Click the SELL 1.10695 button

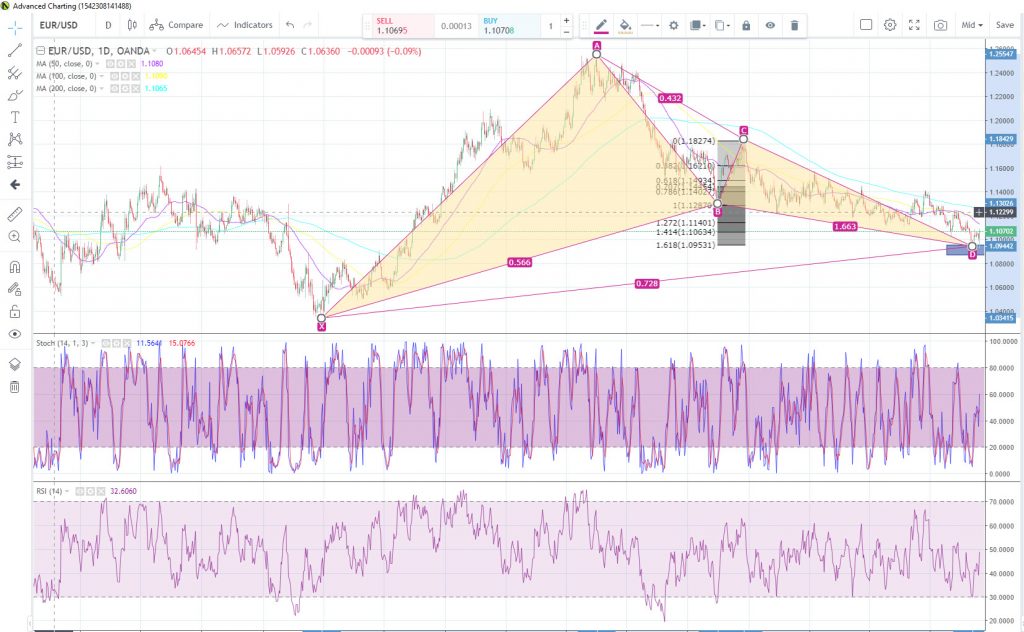coord(403,26)
